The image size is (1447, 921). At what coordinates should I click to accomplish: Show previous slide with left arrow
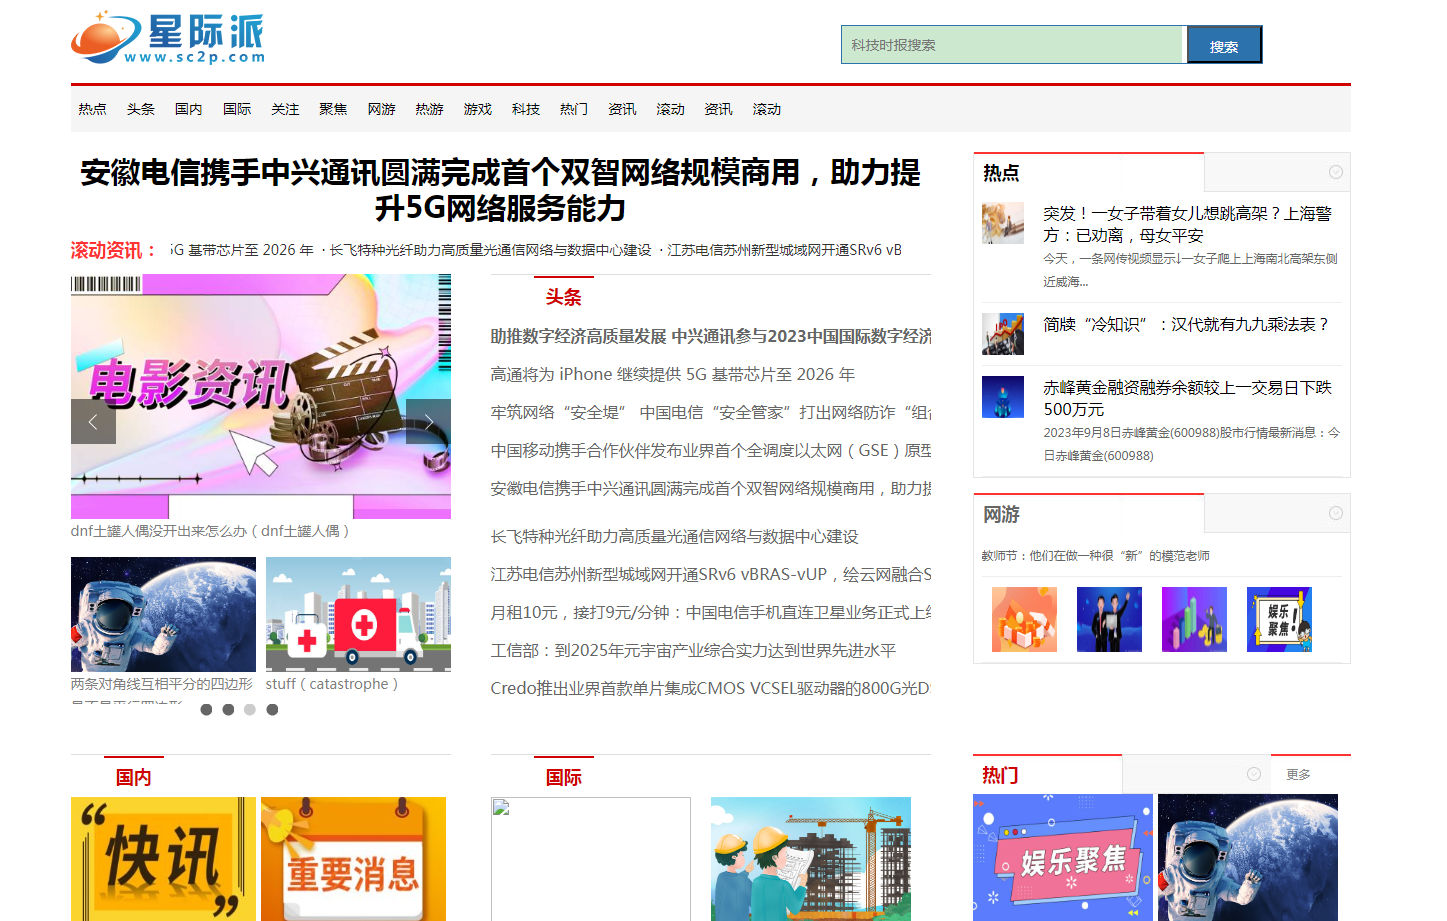point(93,421)
